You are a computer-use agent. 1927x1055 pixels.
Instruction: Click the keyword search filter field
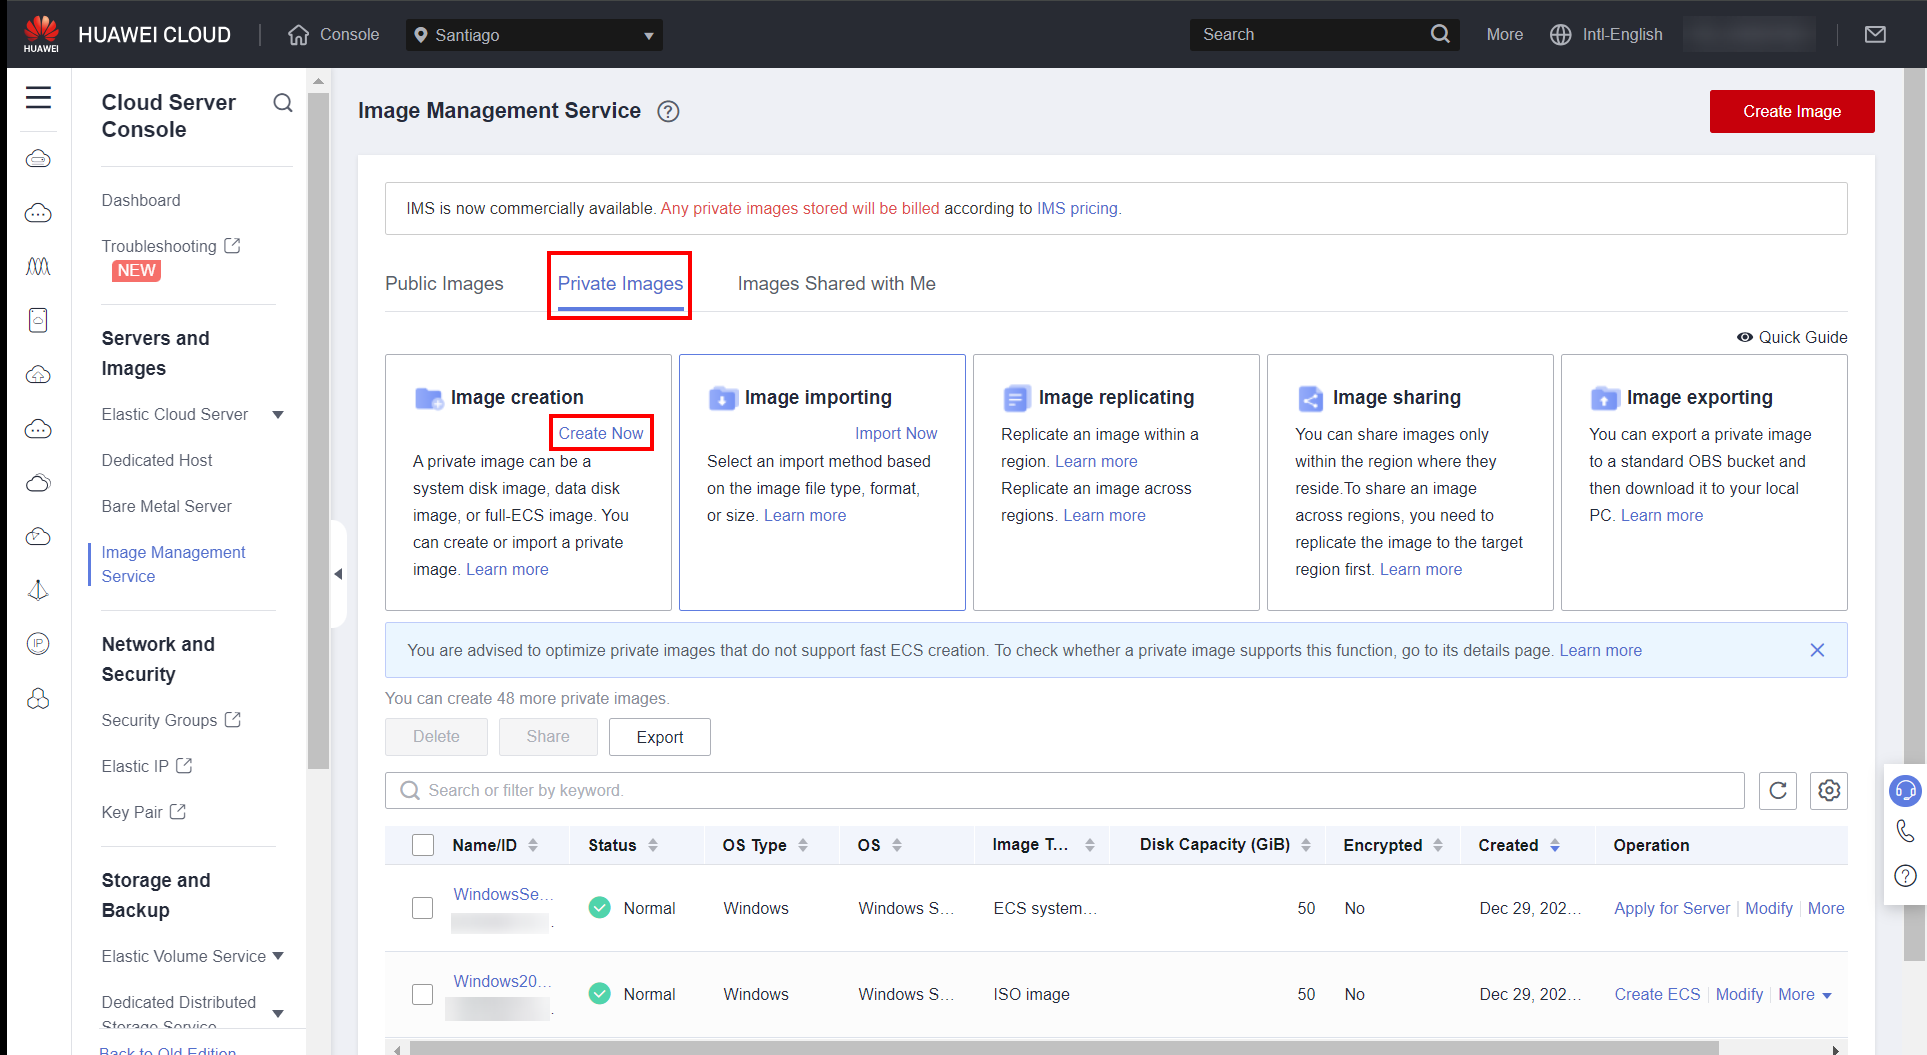(1064, 790)
